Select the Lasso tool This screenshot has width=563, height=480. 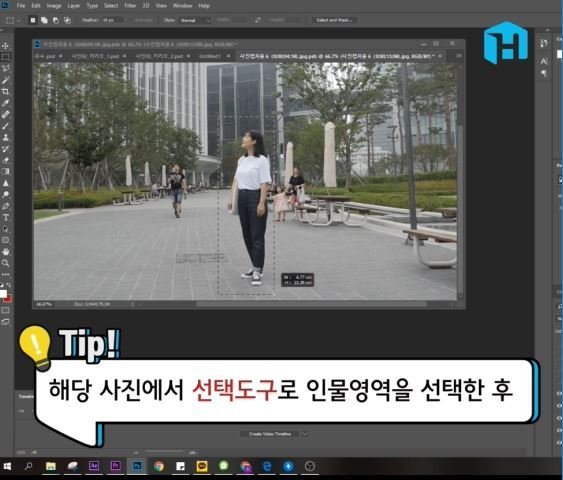tap(5, 68)
